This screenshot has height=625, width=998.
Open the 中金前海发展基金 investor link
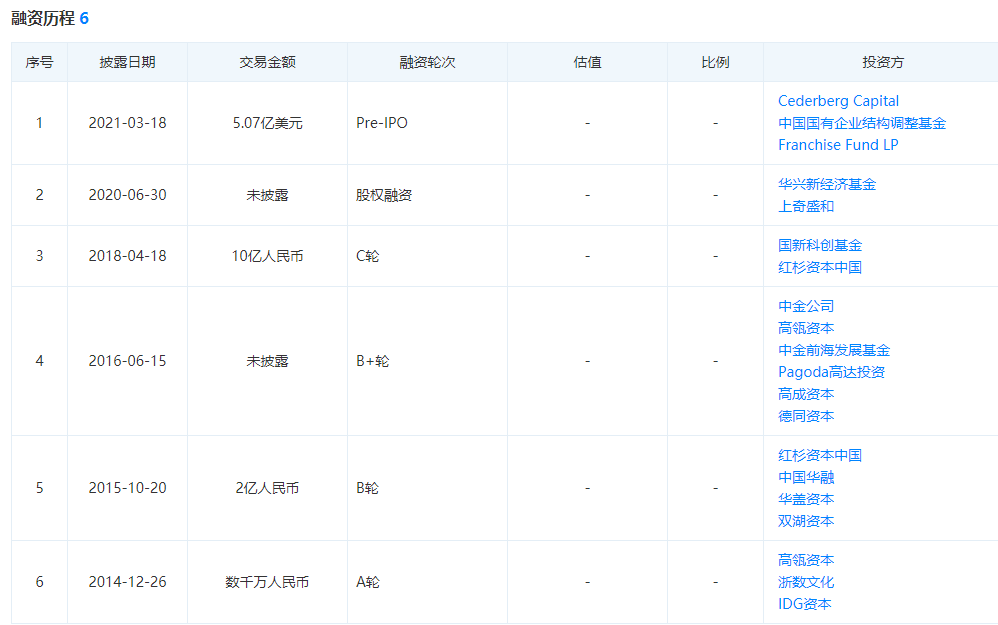pos(834,351)
